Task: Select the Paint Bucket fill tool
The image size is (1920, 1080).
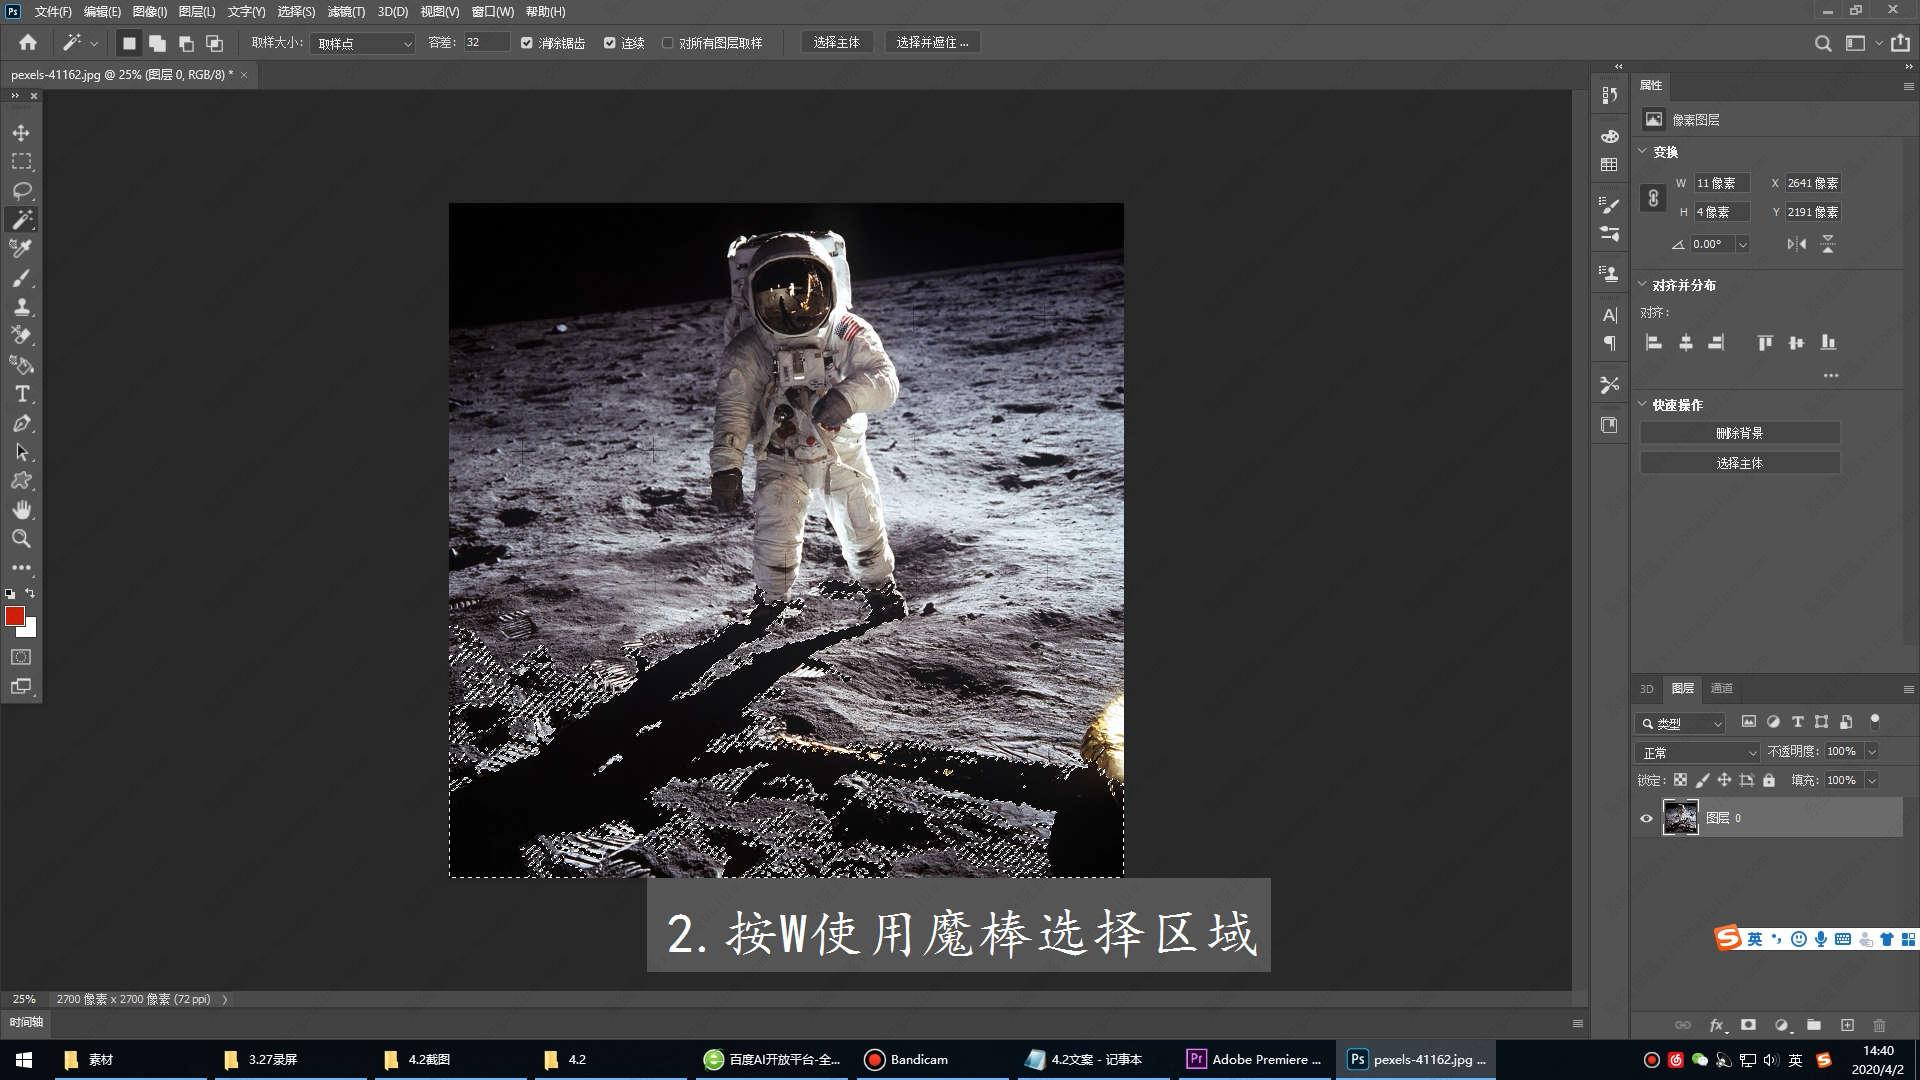Action: point(21,365)
